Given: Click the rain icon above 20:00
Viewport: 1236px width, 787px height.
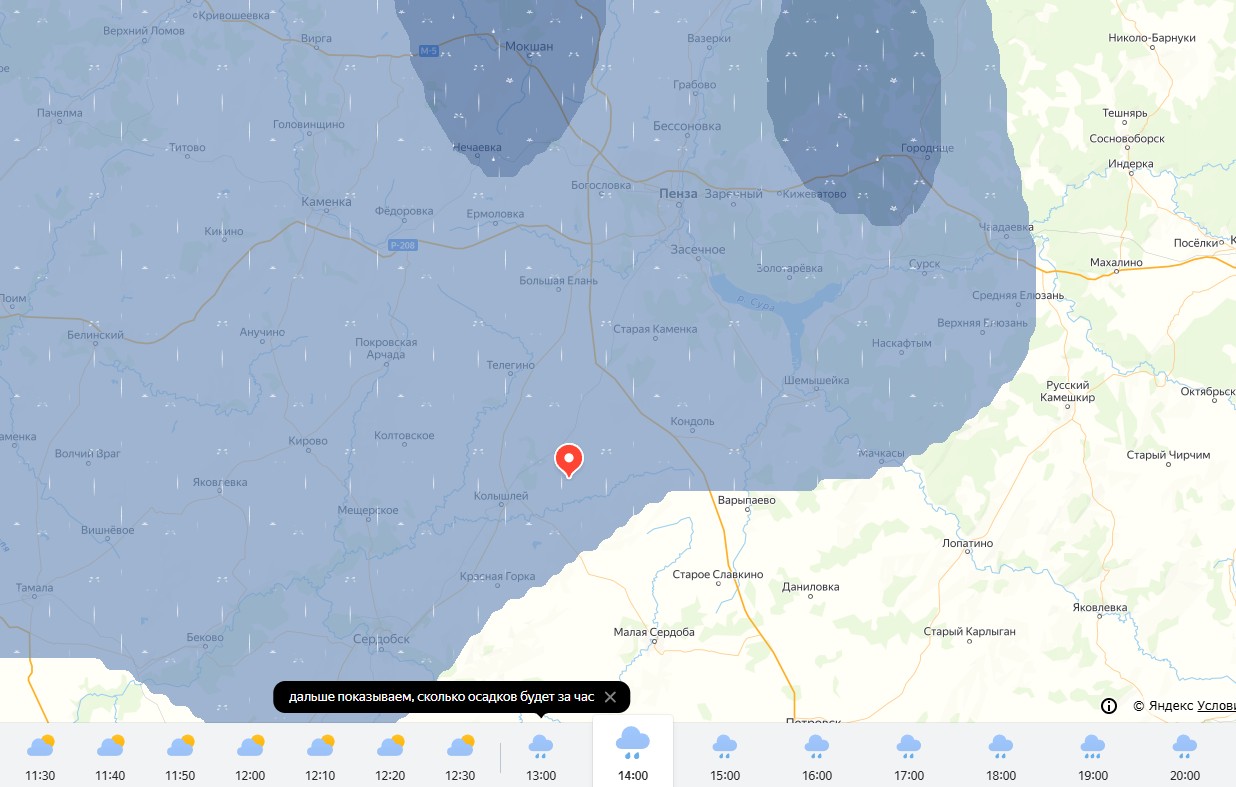Looking at the screenshot, I should point(1185,746).
